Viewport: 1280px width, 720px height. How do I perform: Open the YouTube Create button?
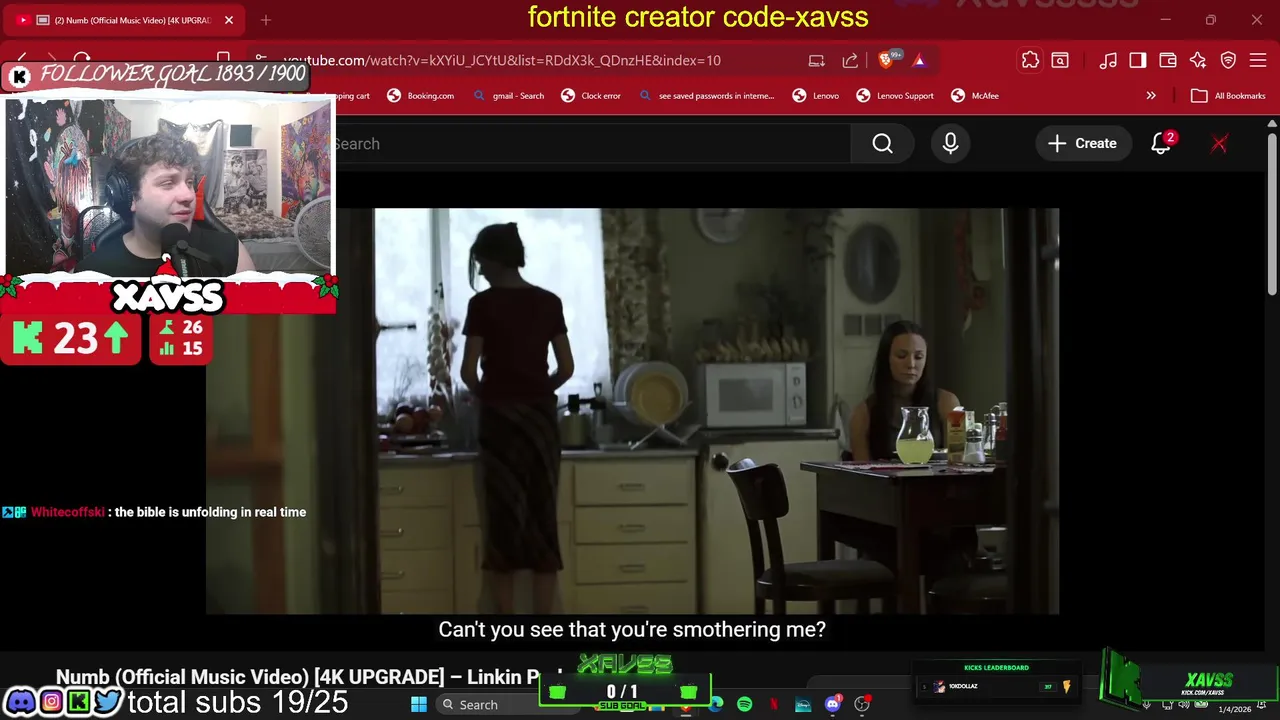point(1083,144)
